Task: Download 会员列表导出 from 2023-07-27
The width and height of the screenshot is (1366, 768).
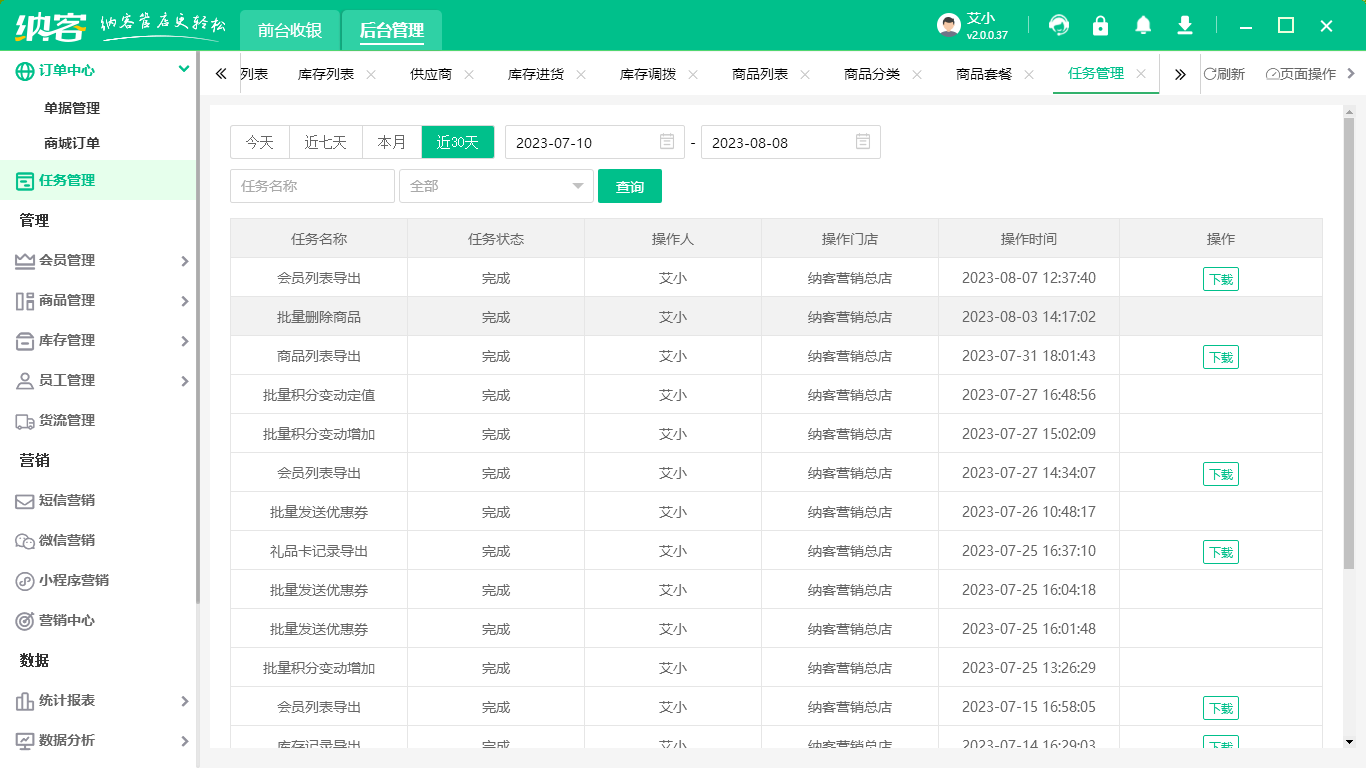Action: tap(1221, 474)
